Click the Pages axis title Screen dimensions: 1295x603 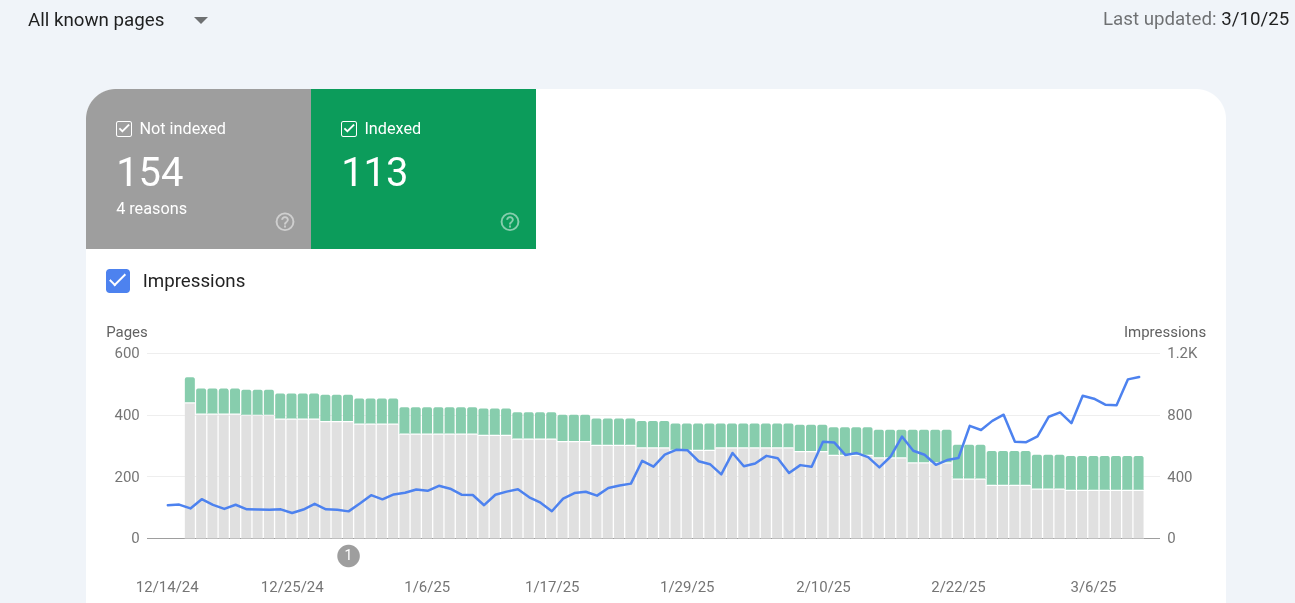(127, 332)
